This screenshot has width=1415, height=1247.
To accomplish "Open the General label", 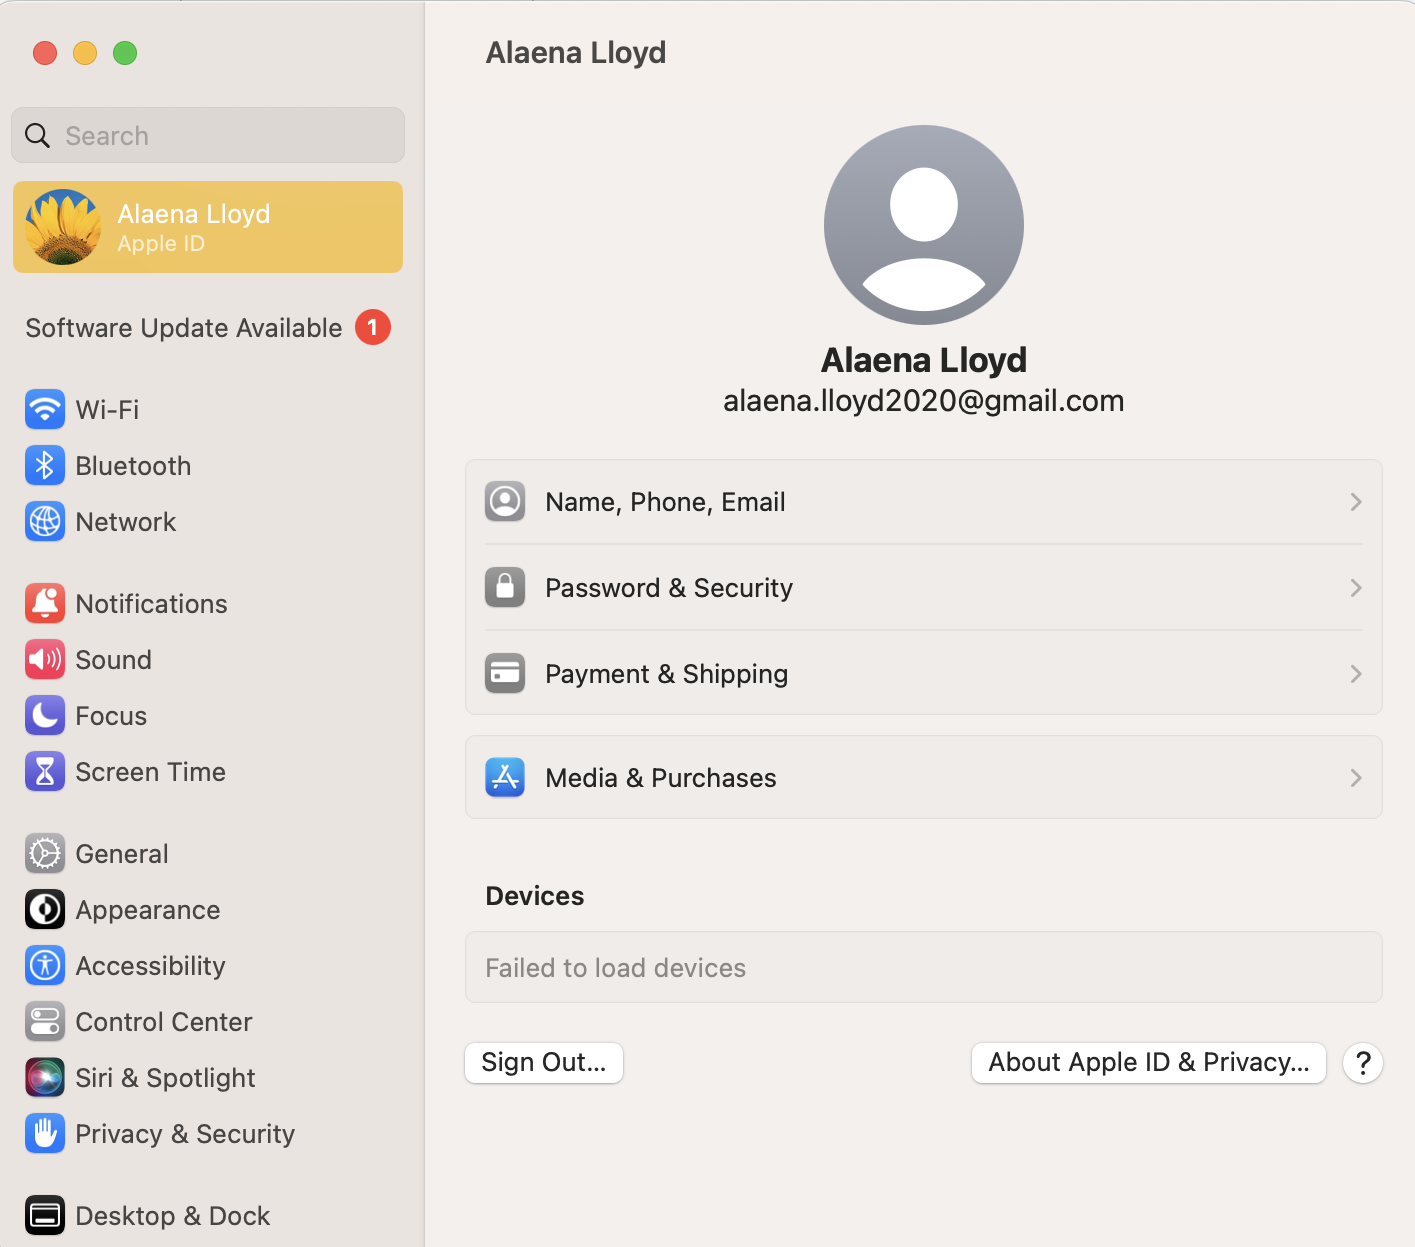I will pos(122,854).
